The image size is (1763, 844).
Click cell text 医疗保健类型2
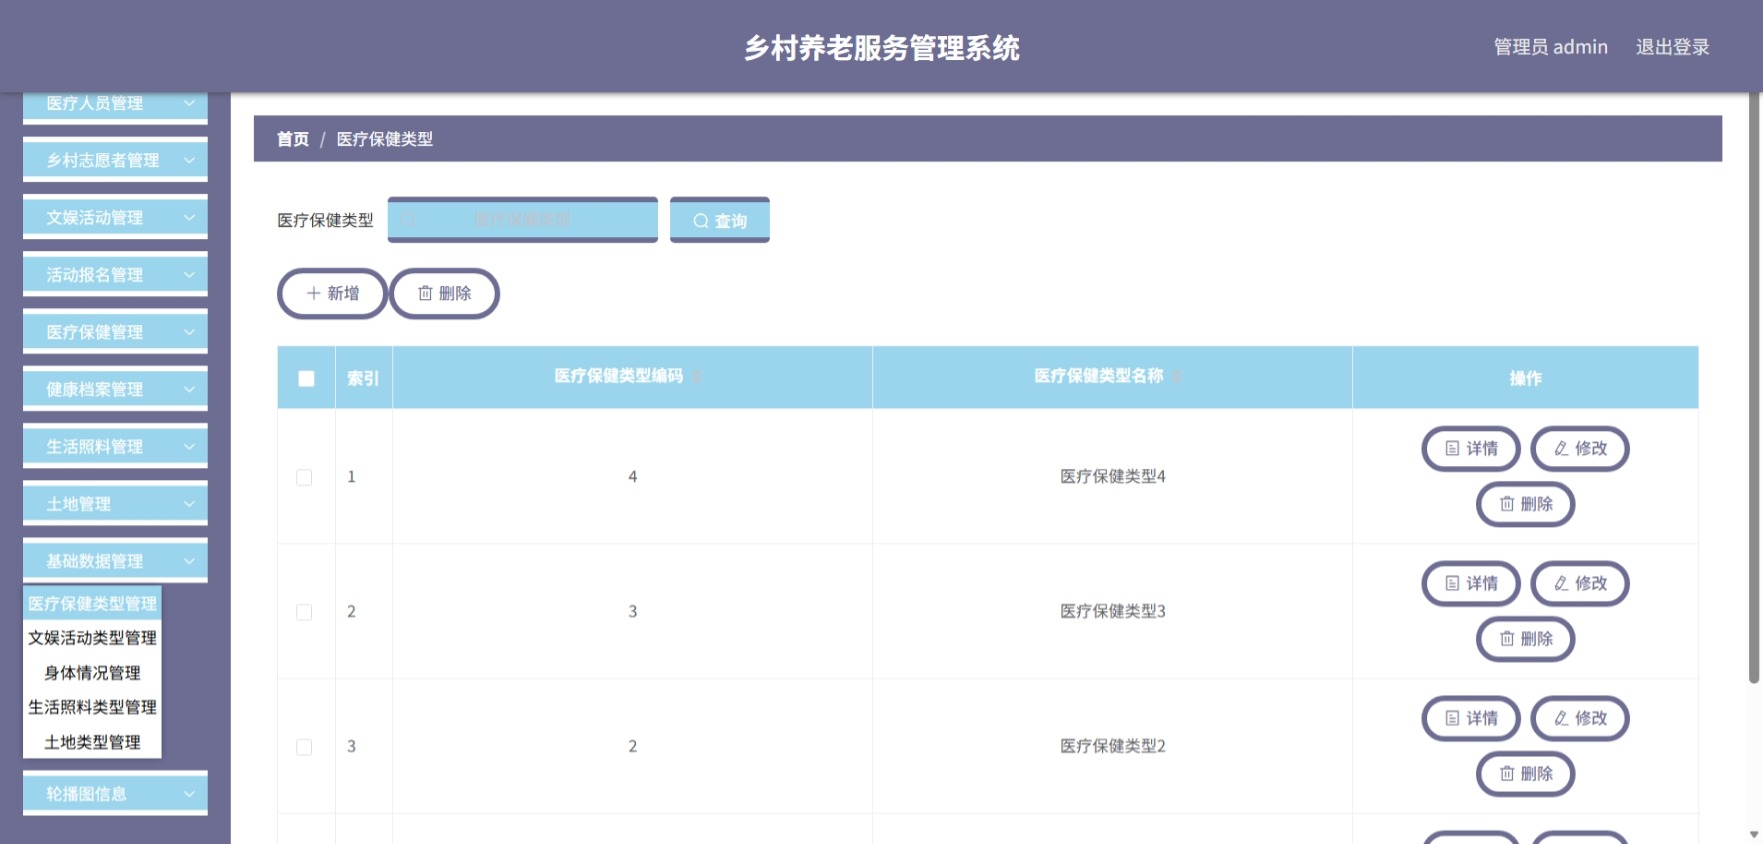(1113, 747)
